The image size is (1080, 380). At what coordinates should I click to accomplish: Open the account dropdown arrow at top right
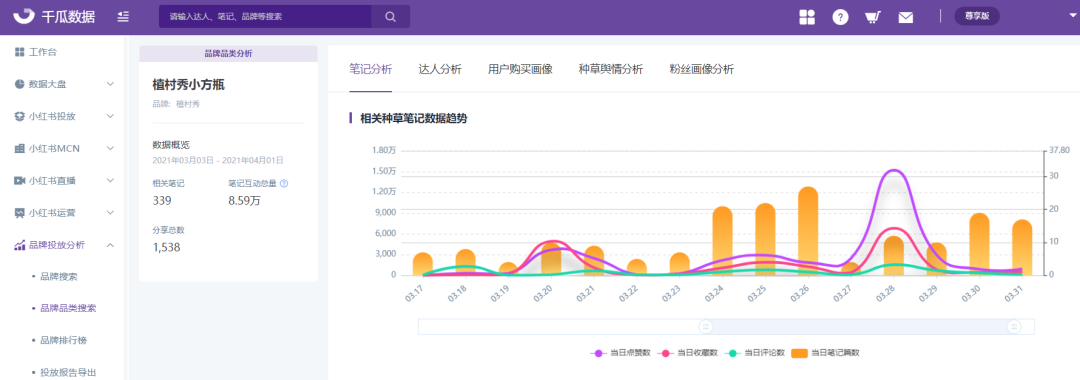click(x=1072, y=15)
